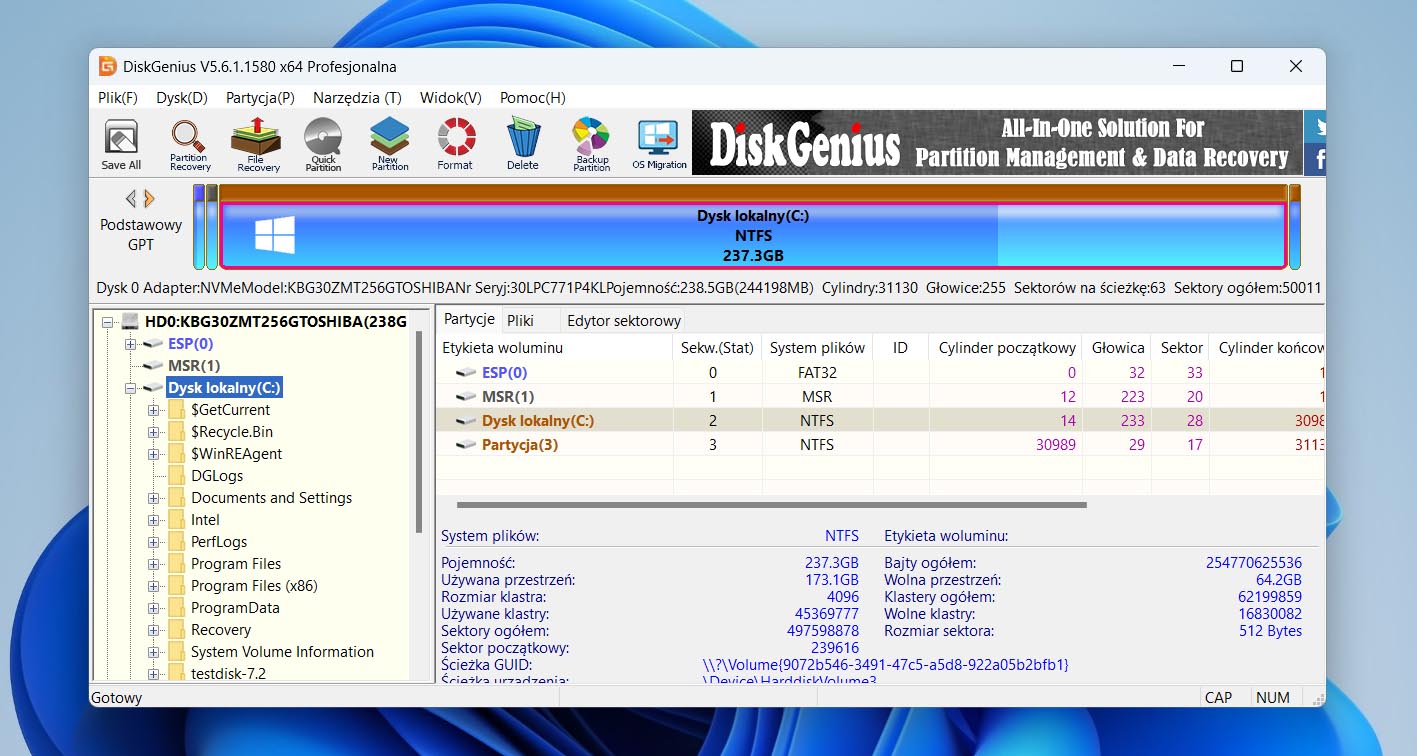Viewport: 1417px width, 756px height.
Task: Expand the Program Files (x86) node
Action: [153, 586]
